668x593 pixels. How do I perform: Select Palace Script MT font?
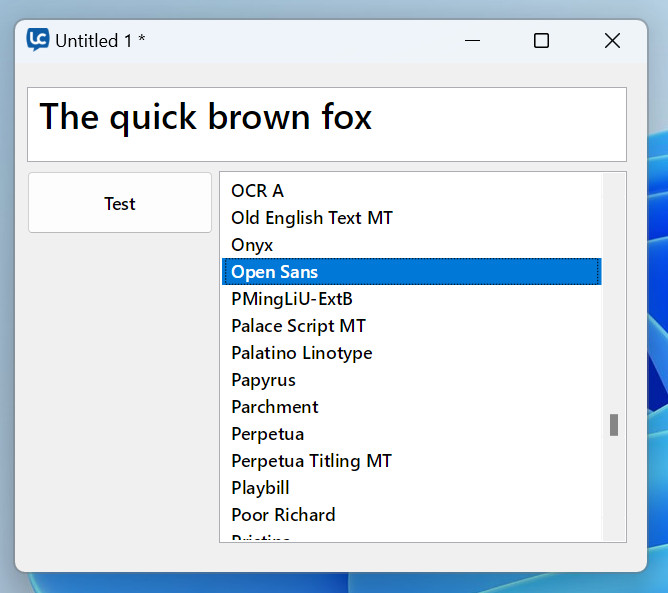[298, 326]
